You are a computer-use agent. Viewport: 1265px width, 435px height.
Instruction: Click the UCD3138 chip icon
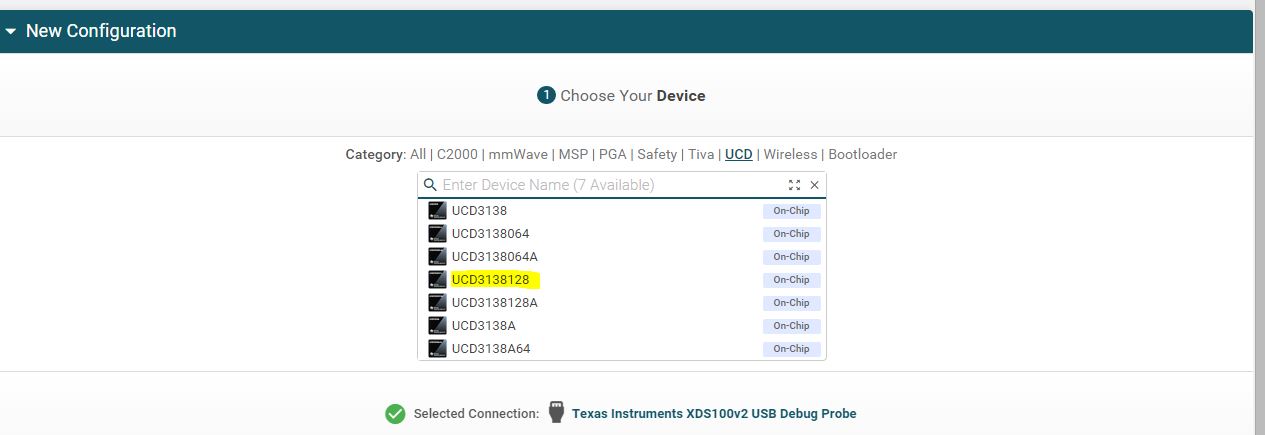[x=436, y=211]
